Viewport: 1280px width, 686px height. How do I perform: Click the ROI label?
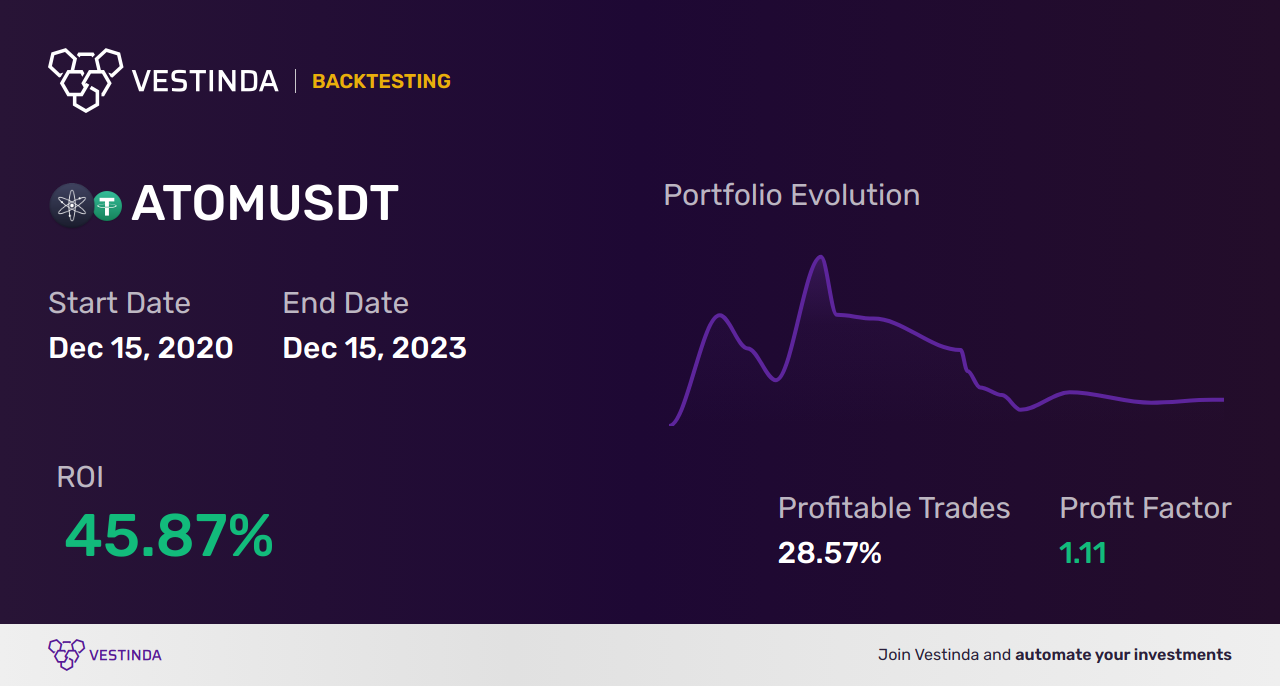tap(80, 477)
